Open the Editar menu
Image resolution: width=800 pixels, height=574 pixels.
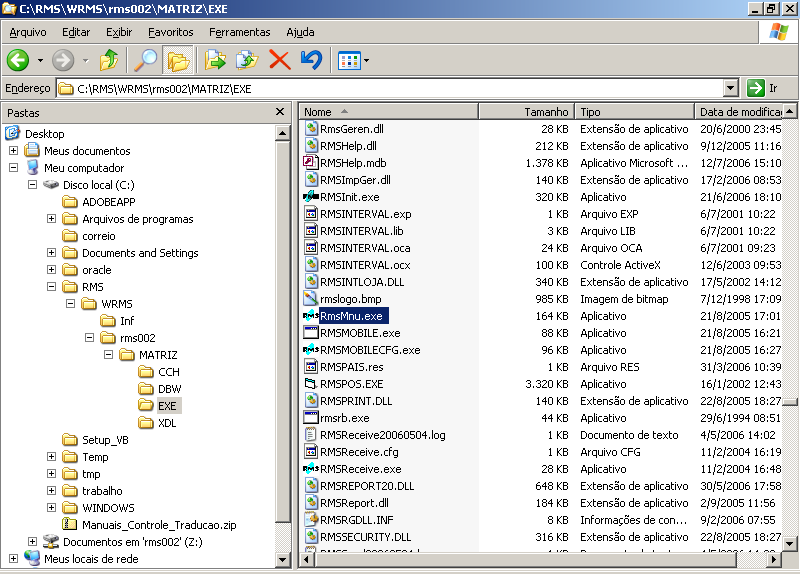pos(76,32)
